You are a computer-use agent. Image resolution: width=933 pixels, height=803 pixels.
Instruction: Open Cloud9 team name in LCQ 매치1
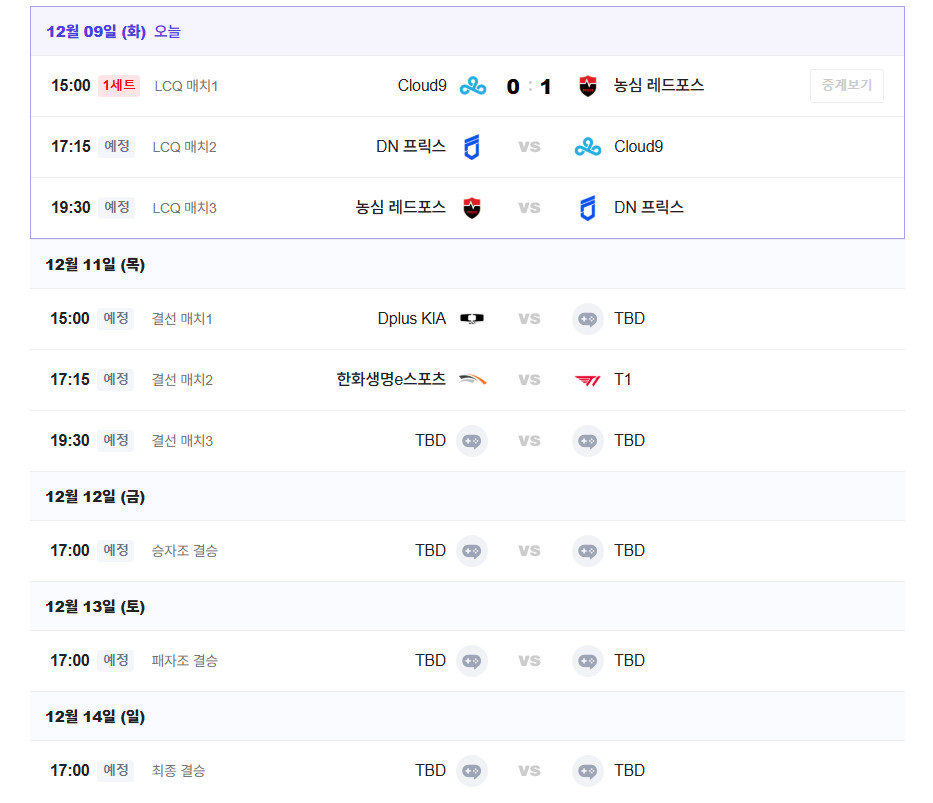[x=422, y=86]
